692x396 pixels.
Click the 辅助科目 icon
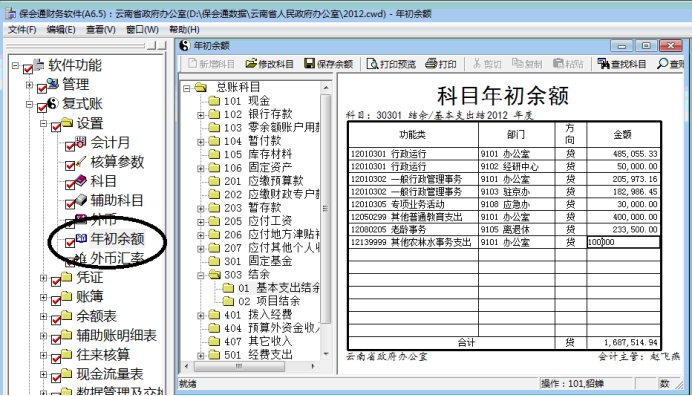81,200
